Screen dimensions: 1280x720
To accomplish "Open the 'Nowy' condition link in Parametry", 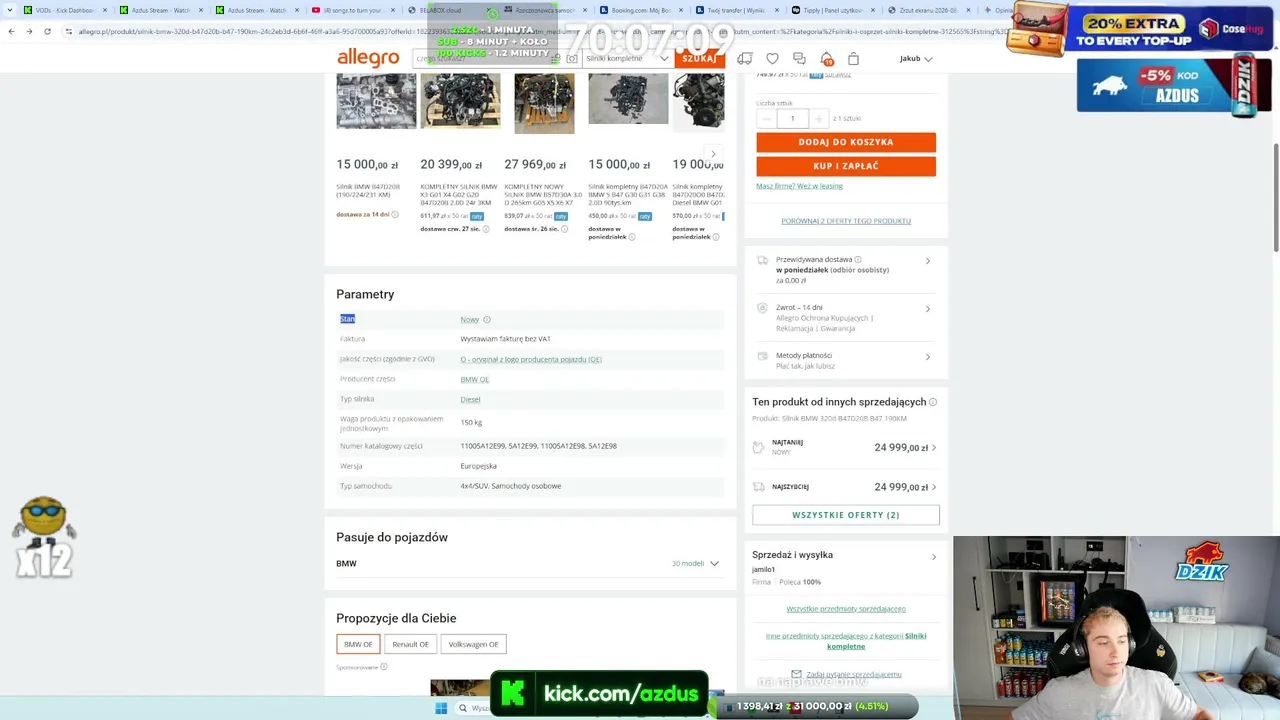I will (x=469, y=320).
